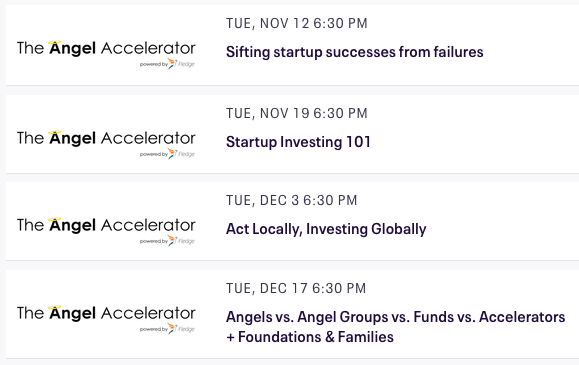This screenshot has height=365, width=579.
Task: Click the '+ Foundations & Families' title line
Action: click(x=310, y=337)
